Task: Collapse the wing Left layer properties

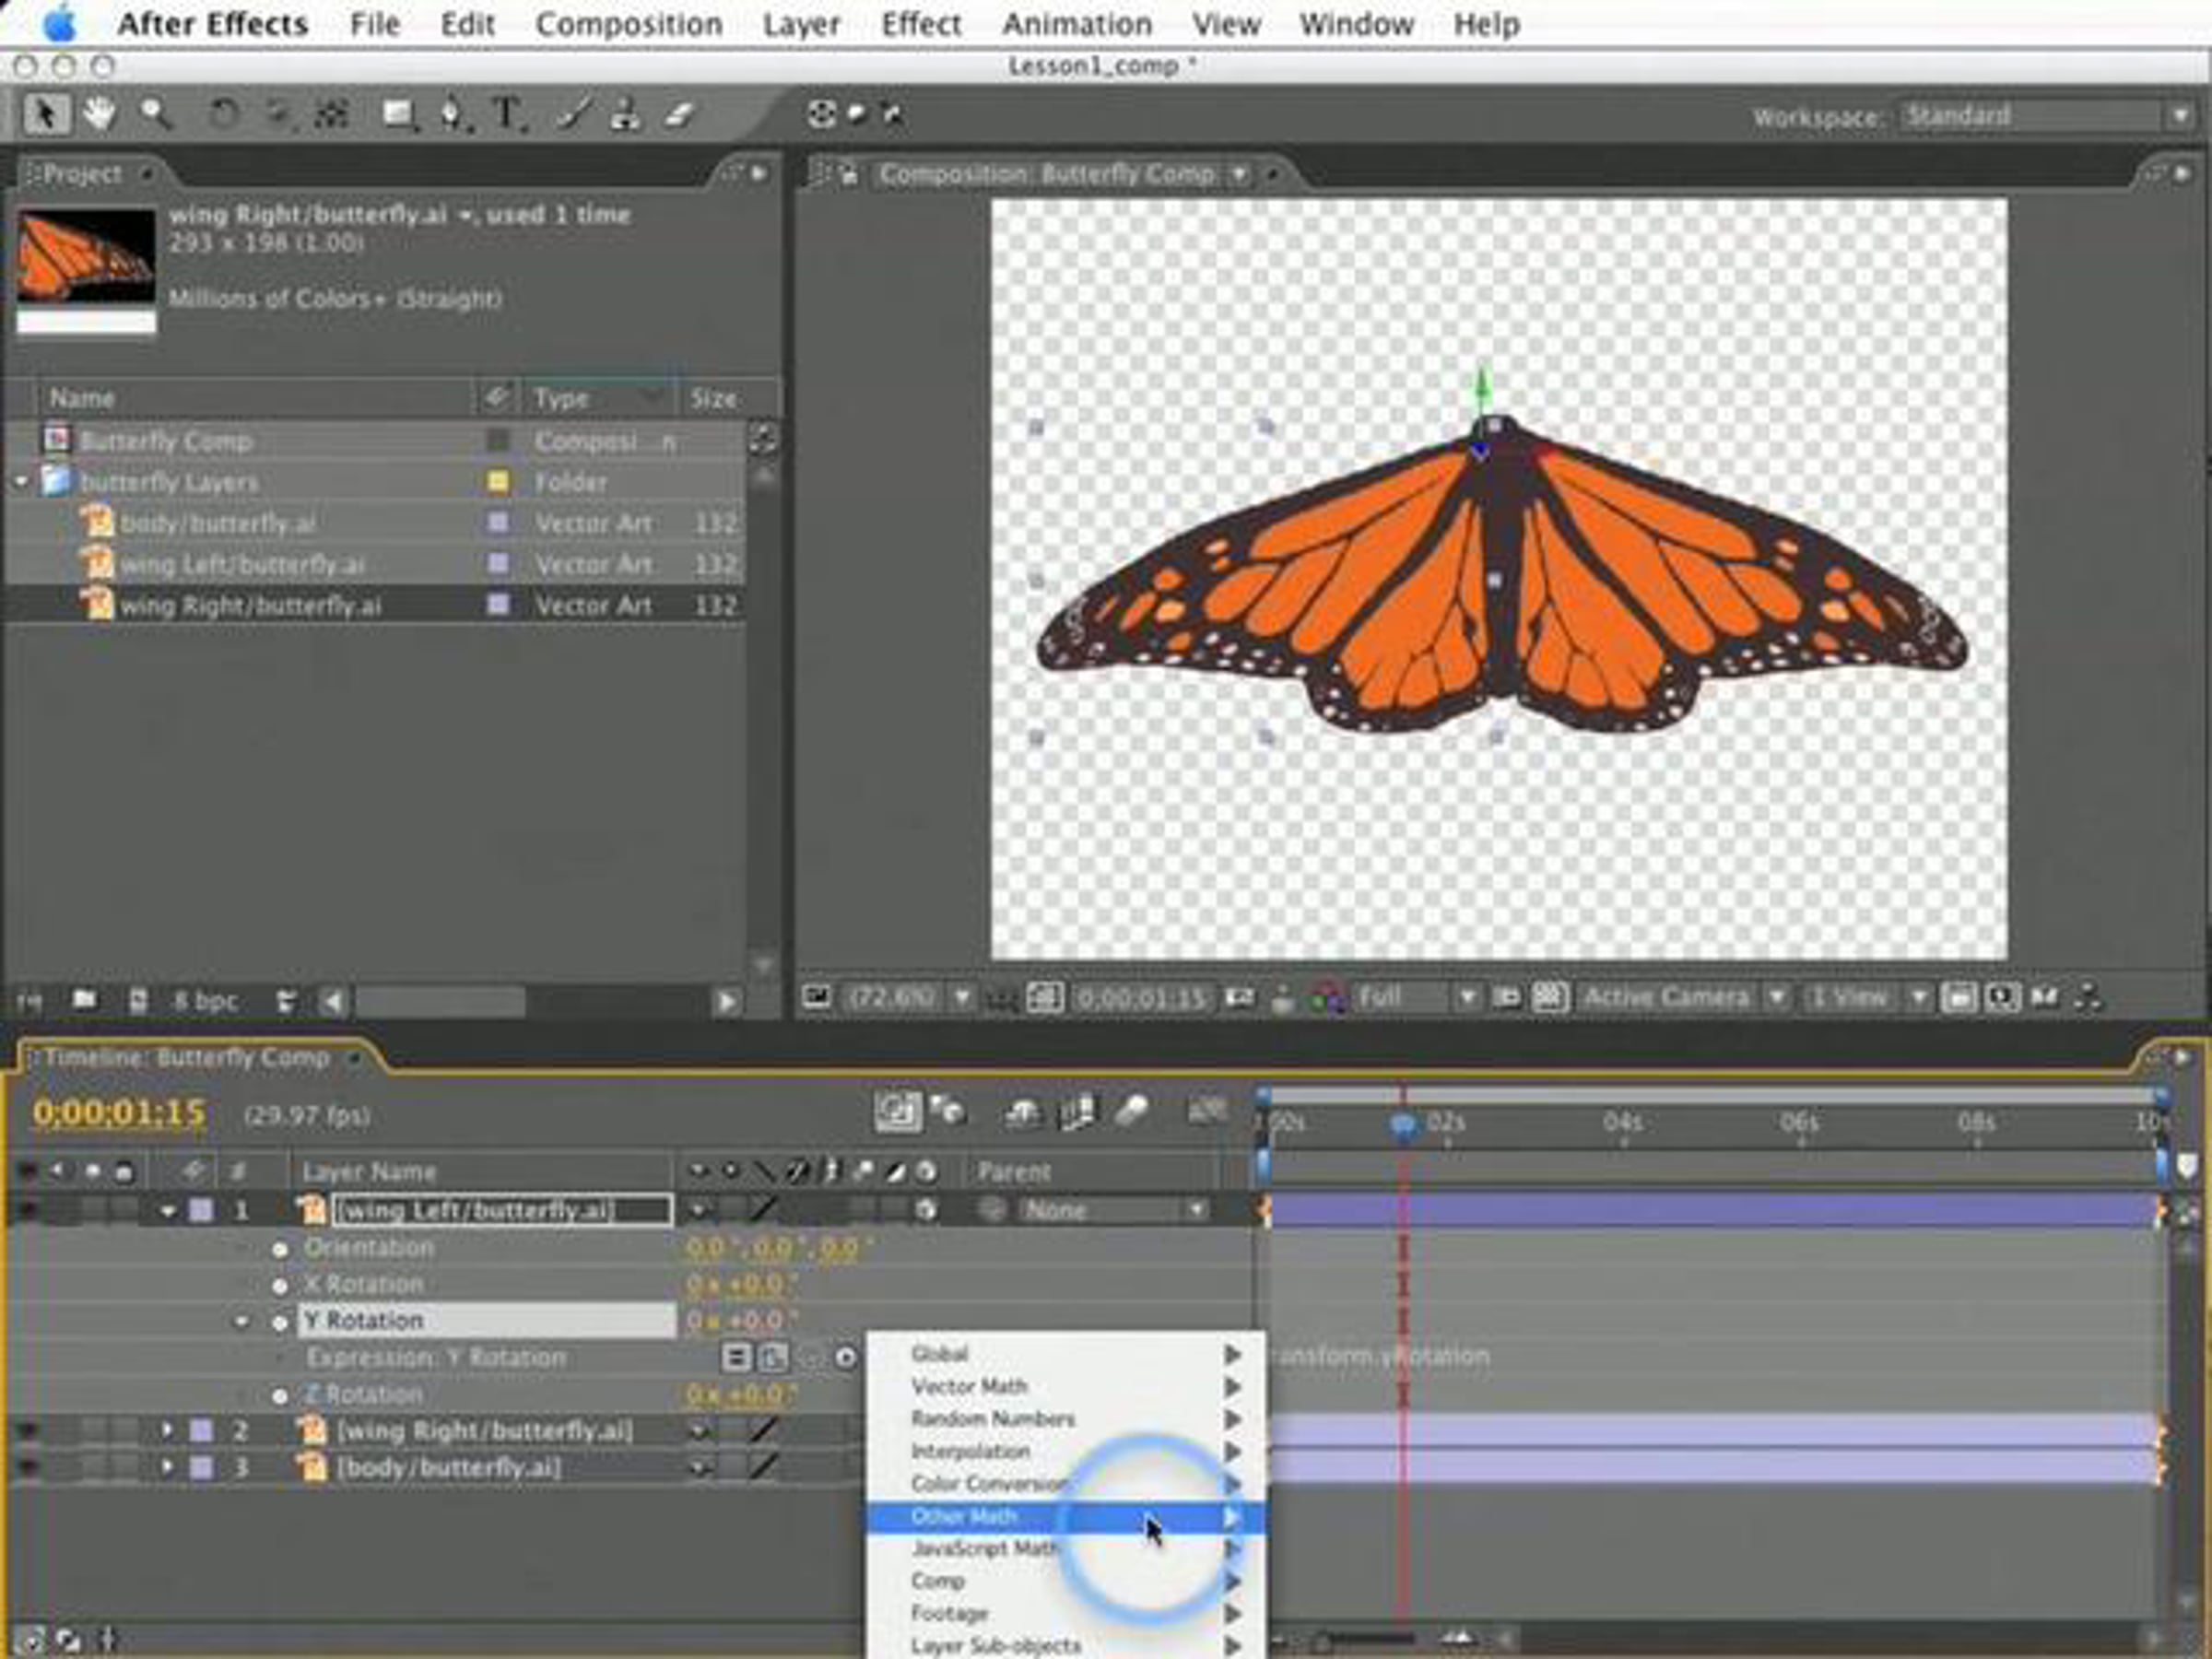Action: pyautogui.click(x=168, y=1212)
